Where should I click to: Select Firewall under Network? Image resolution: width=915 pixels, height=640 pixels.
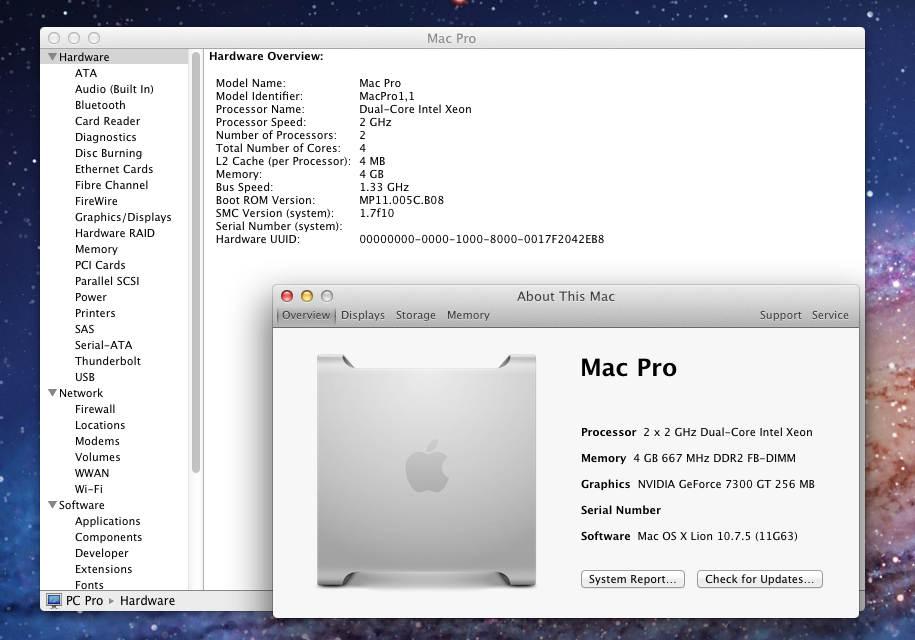(x=95, y=409)
